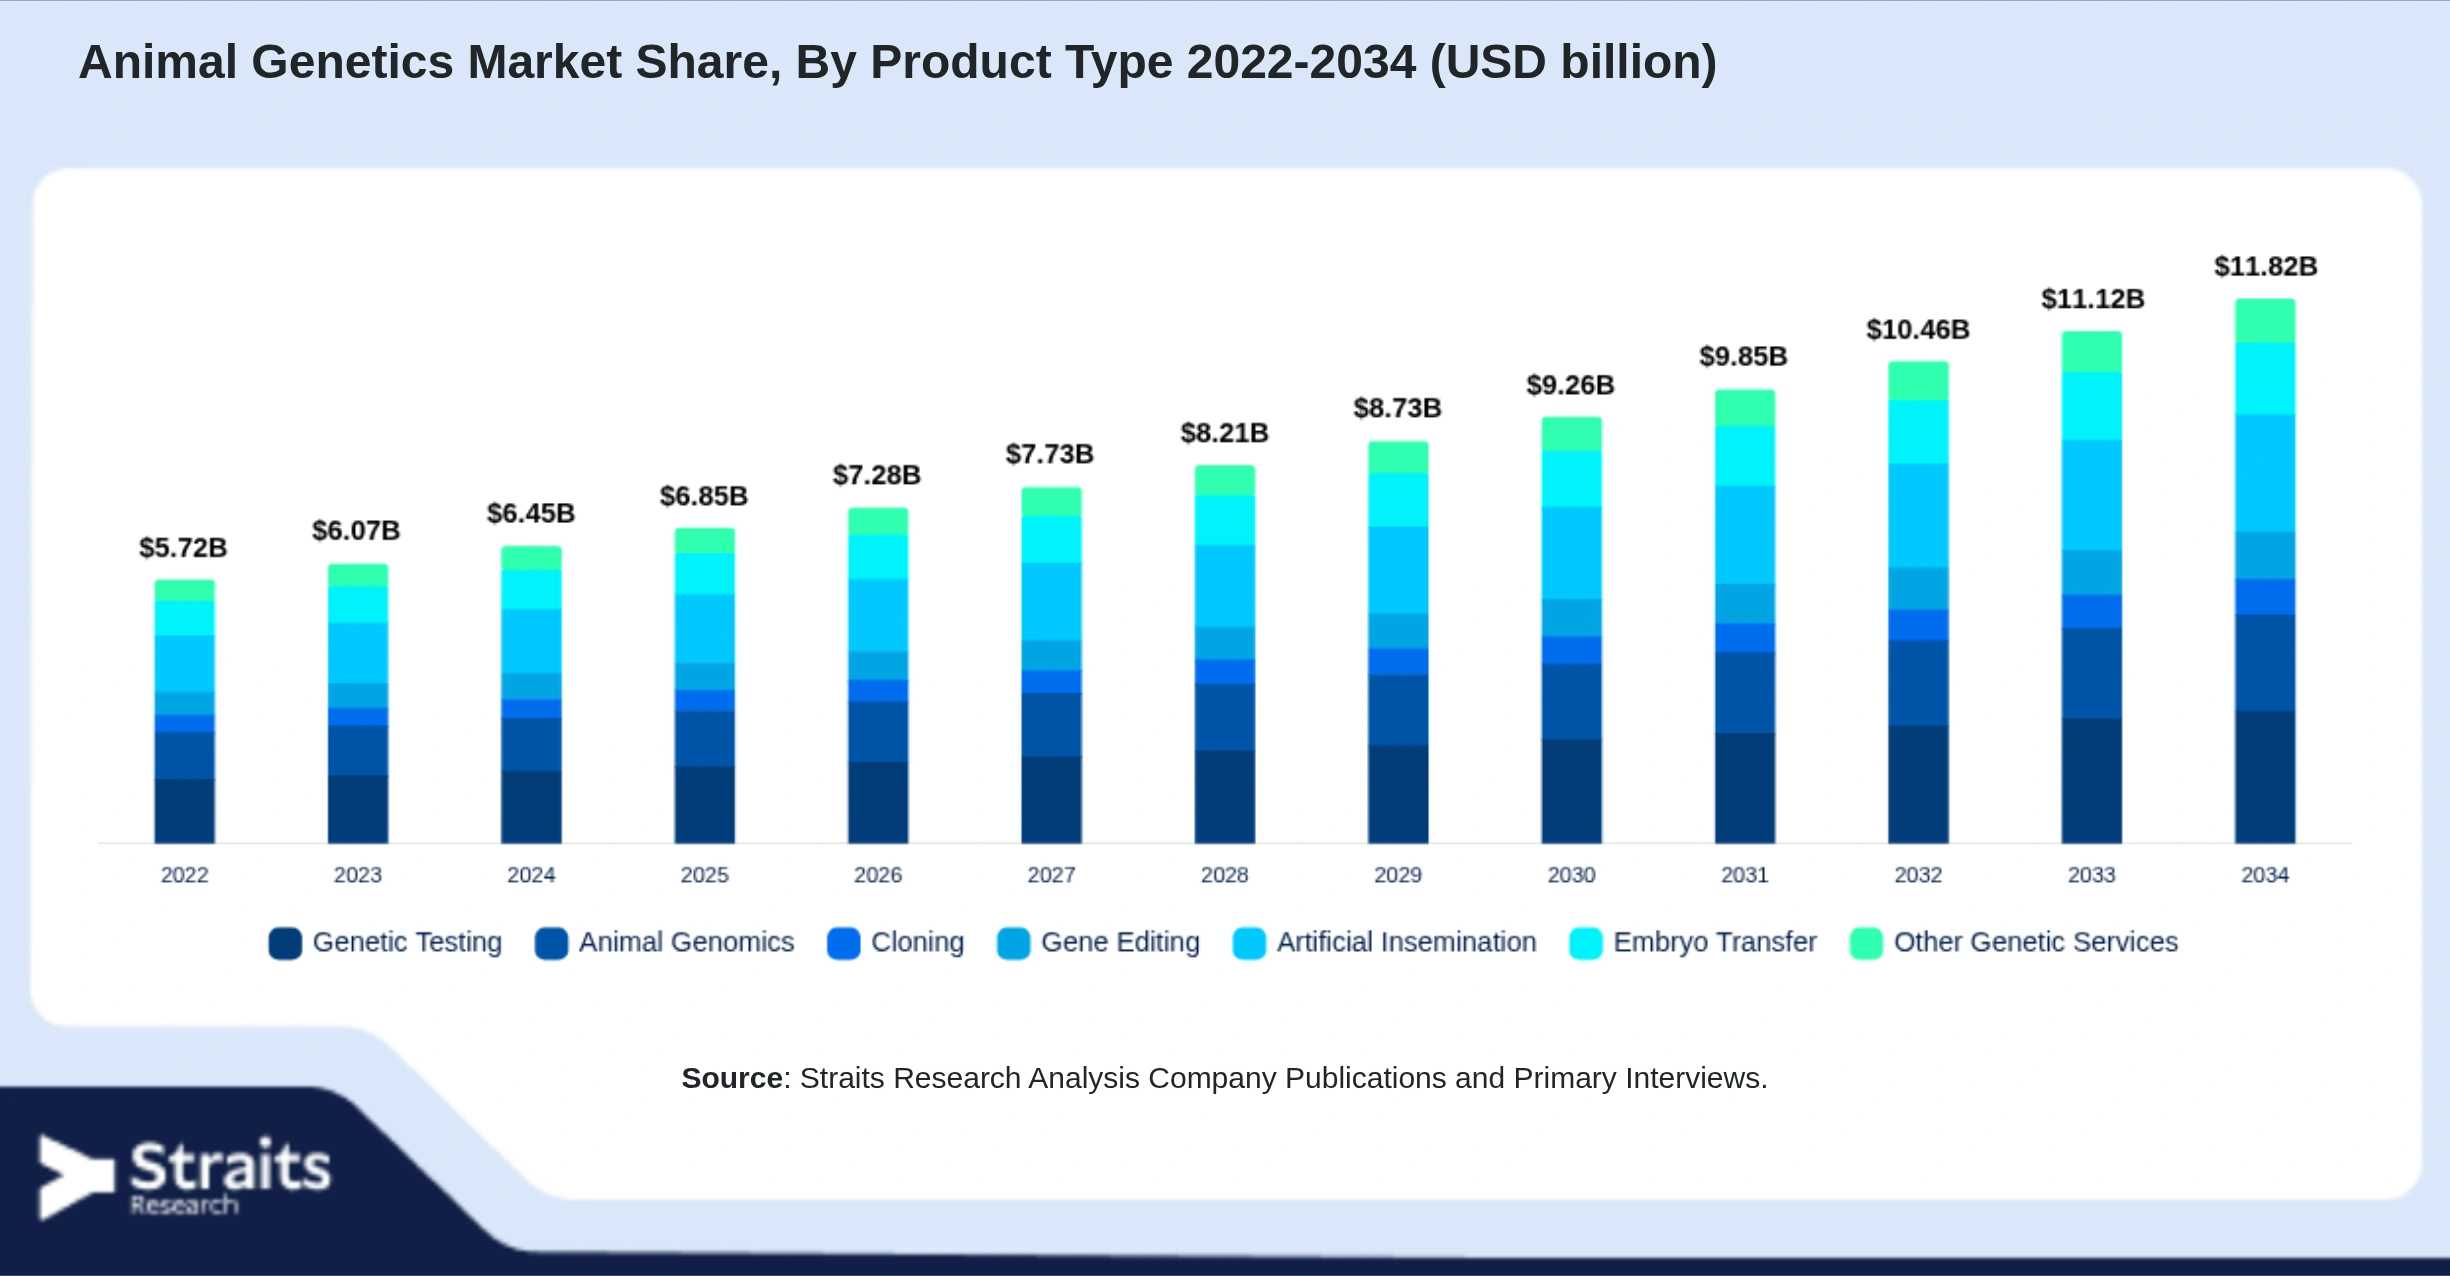This screenshot has width=2450, height=1276.
Task: Select the $9.26B total label
Action: 1570,385
